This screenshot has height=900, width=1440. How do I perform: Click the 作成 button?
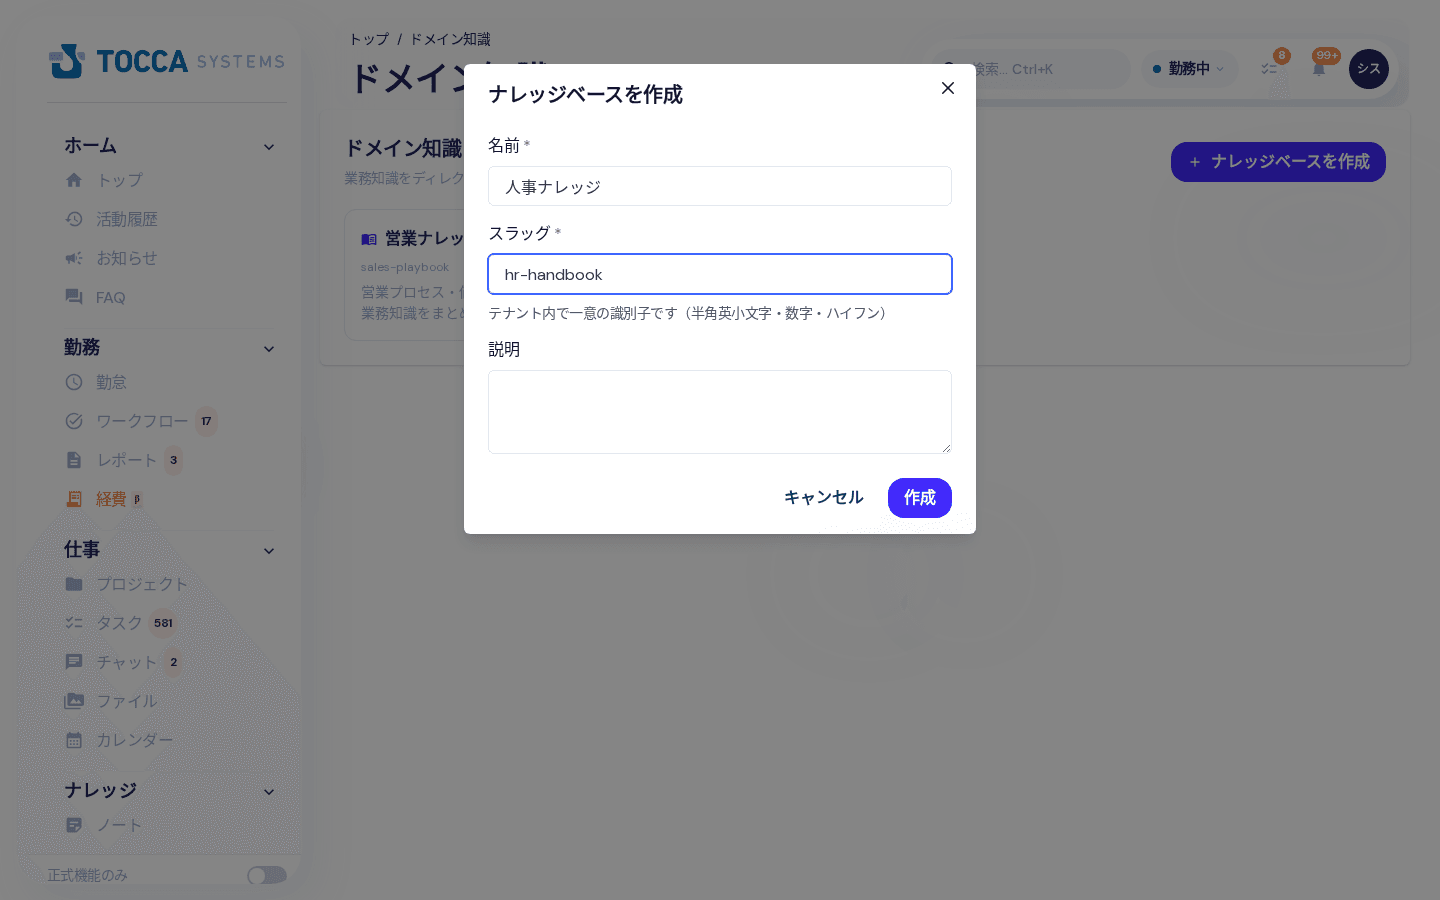920,498
